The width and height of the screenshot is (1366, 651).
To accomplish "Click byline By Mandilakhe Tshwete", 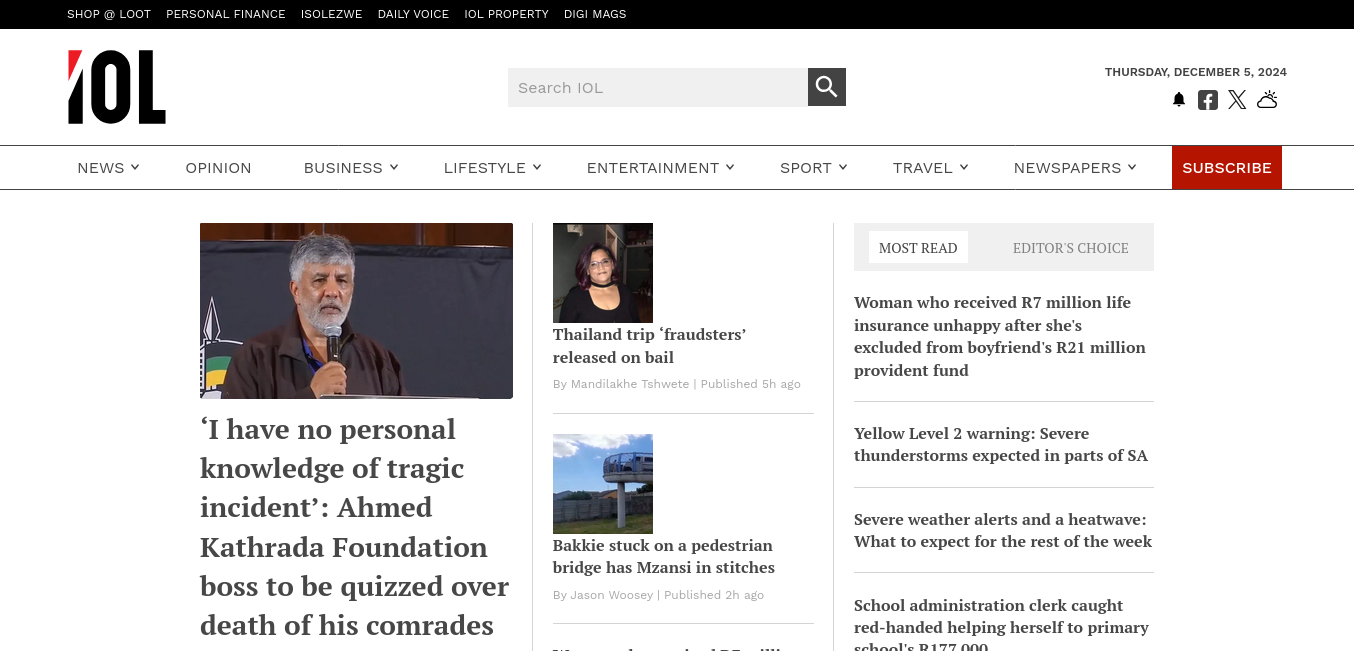I will pos(621,384).
